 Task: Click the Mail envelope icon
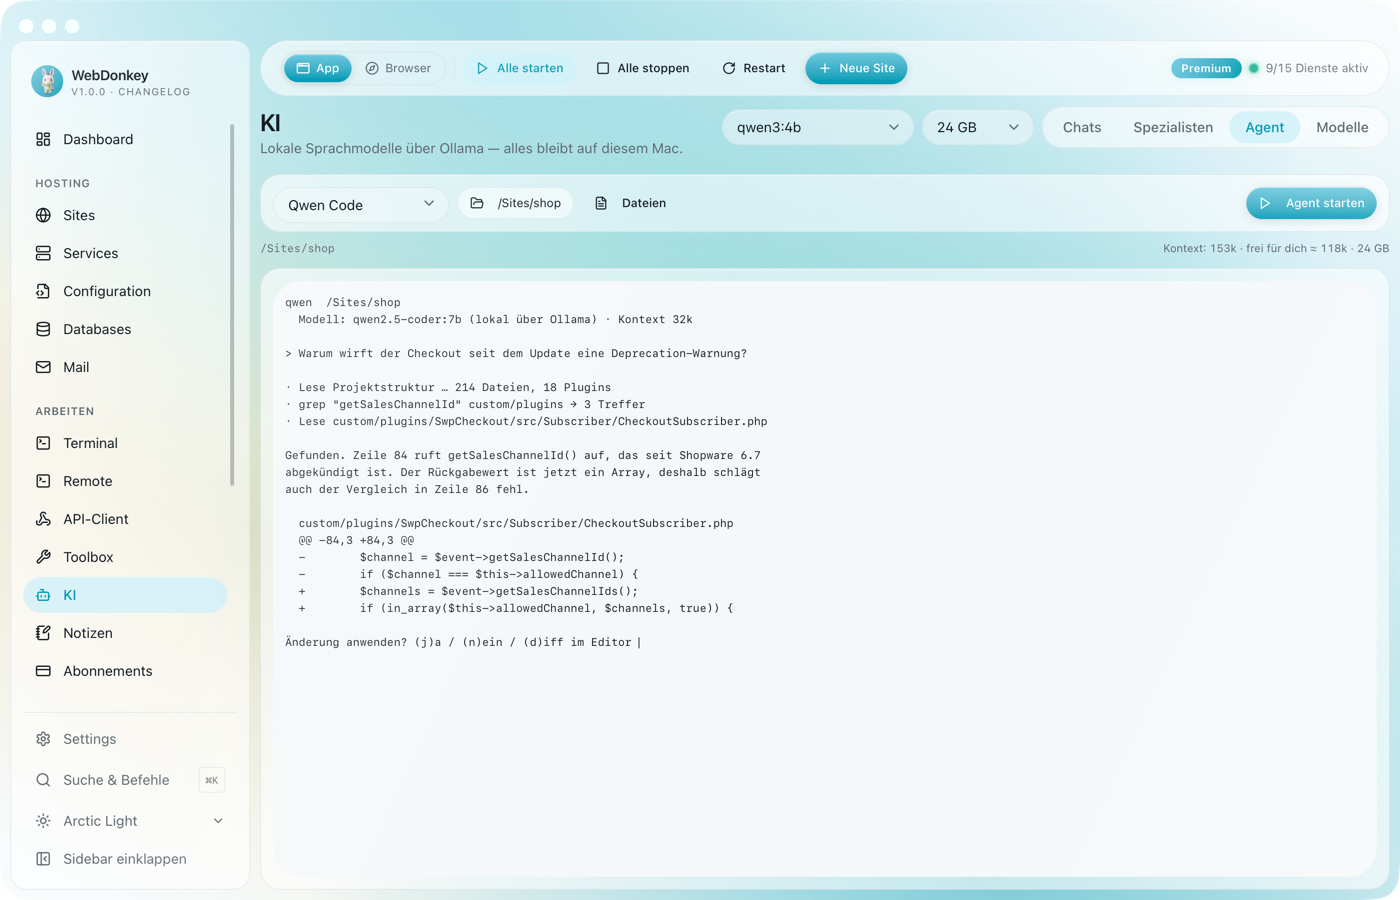pos(43,367)
